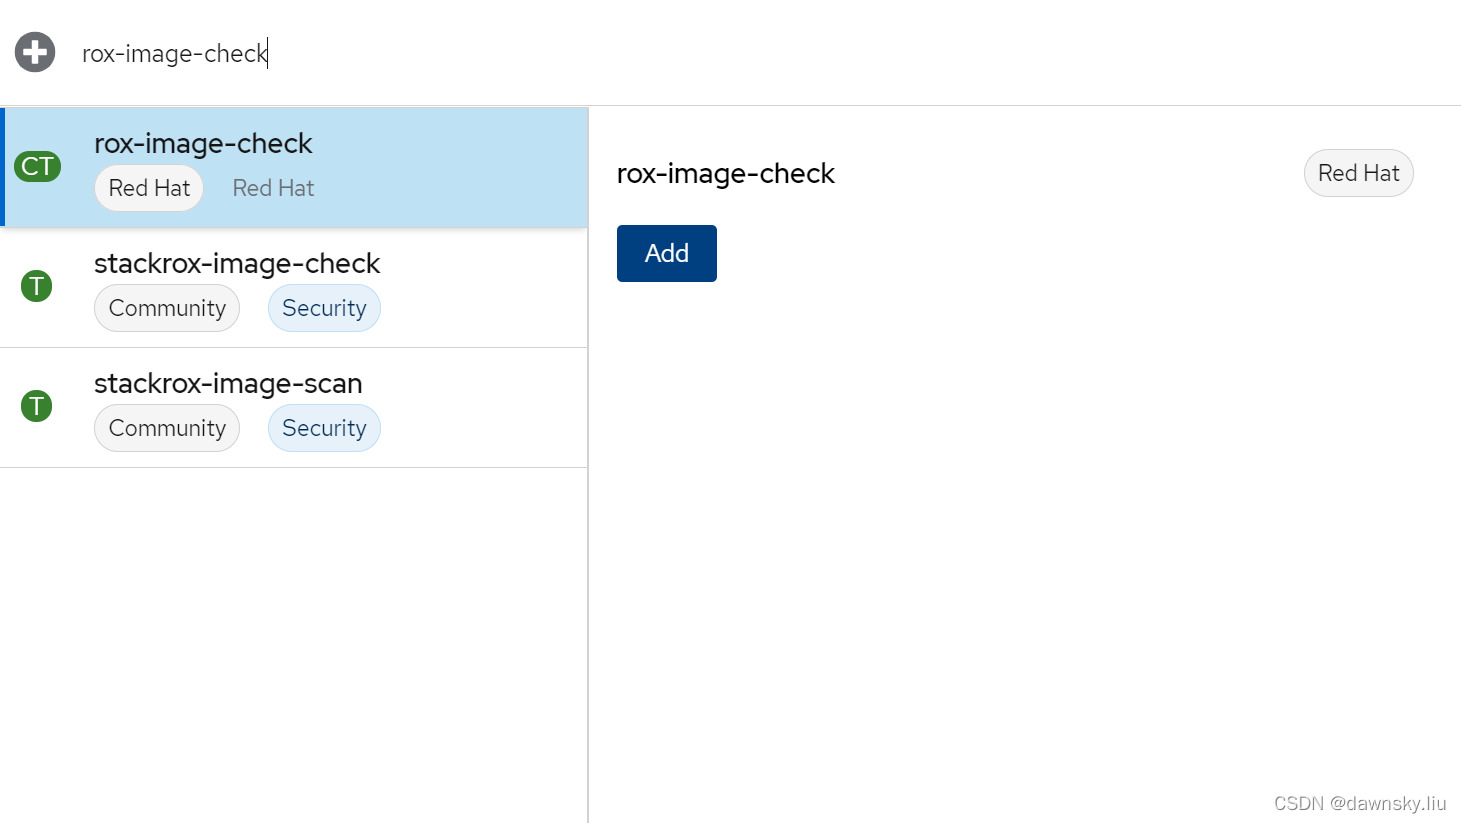Screen dimensions: 1461x823
Task: Select the rox-image-check result title
Action: tap(203, 144)
